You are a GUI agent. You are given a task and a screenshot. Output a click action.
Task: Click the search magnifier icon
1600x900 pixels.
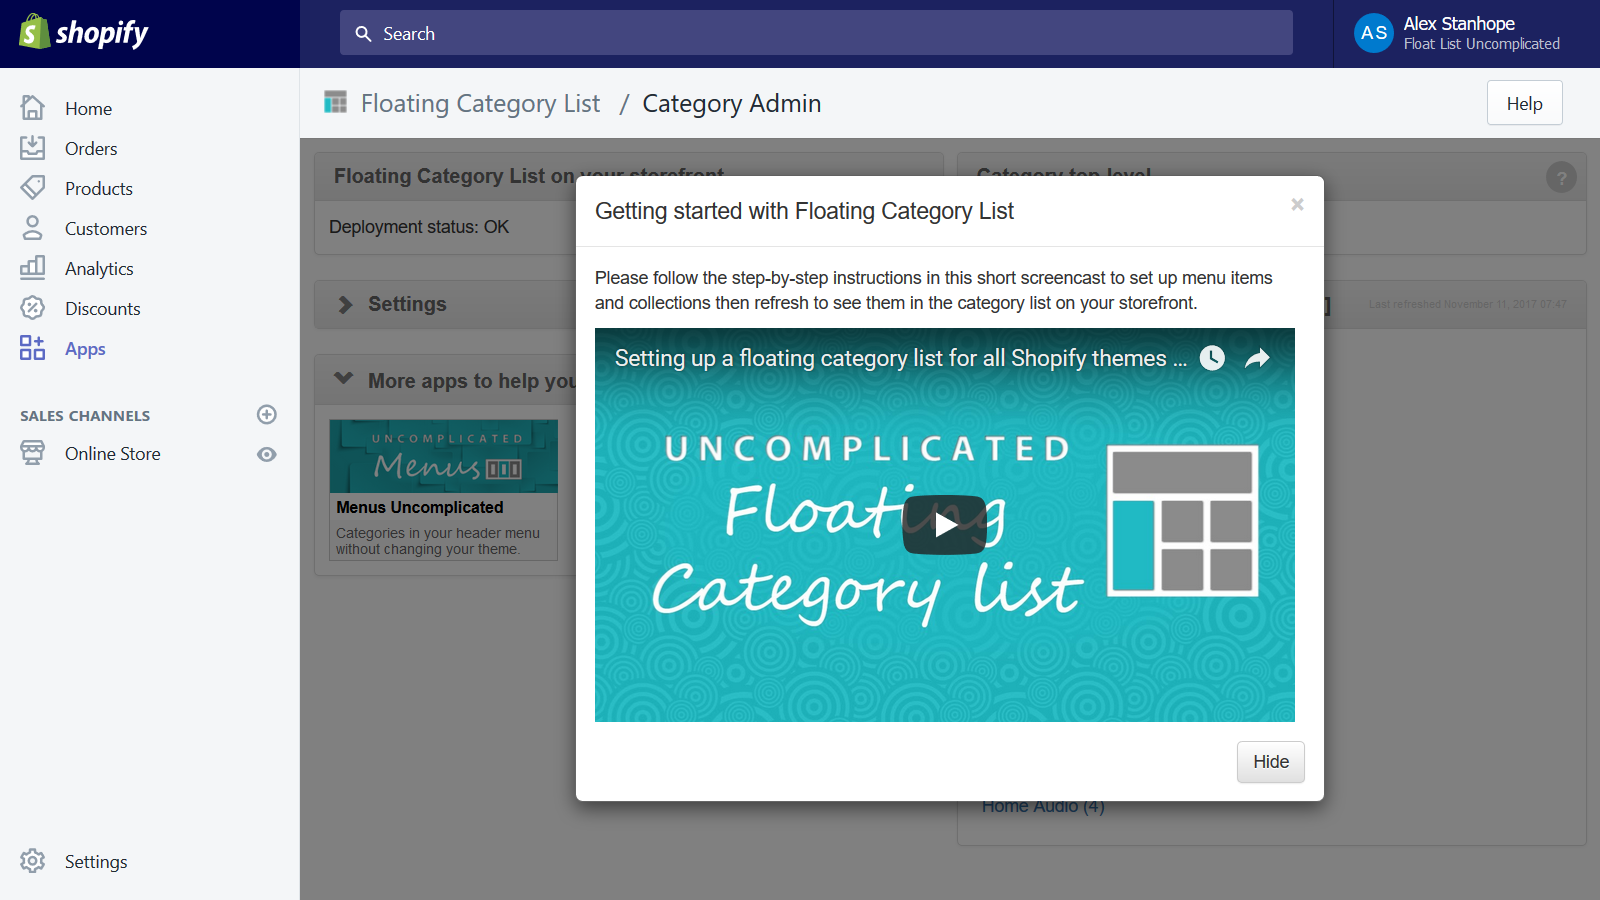point(363,33)
